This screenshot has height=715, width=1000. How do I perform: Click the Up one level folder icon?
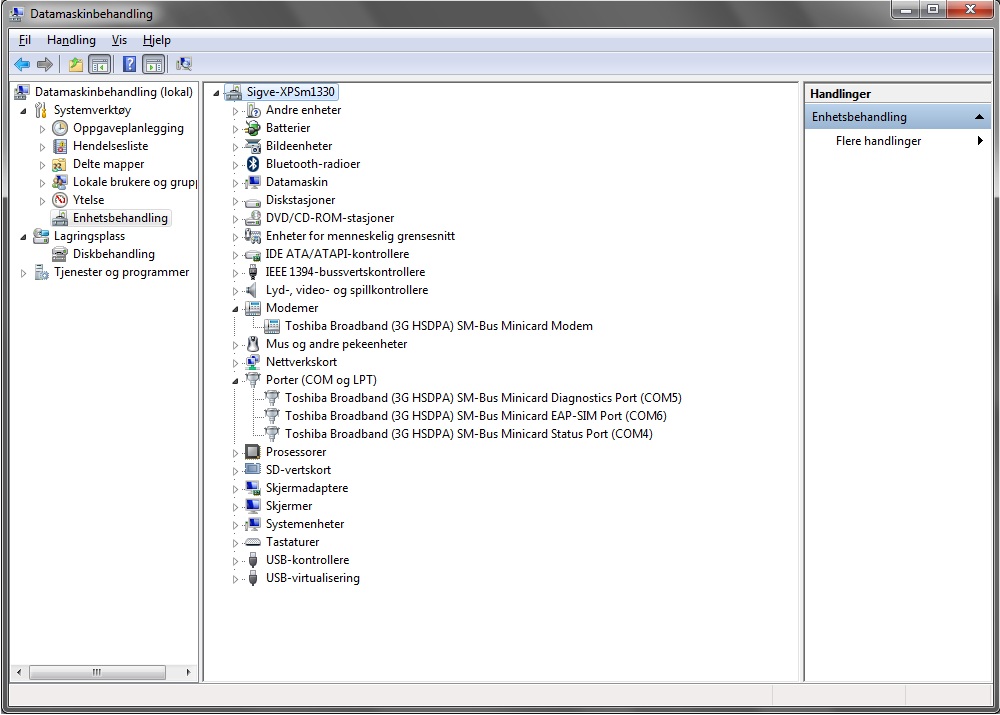tap(75, 64)
